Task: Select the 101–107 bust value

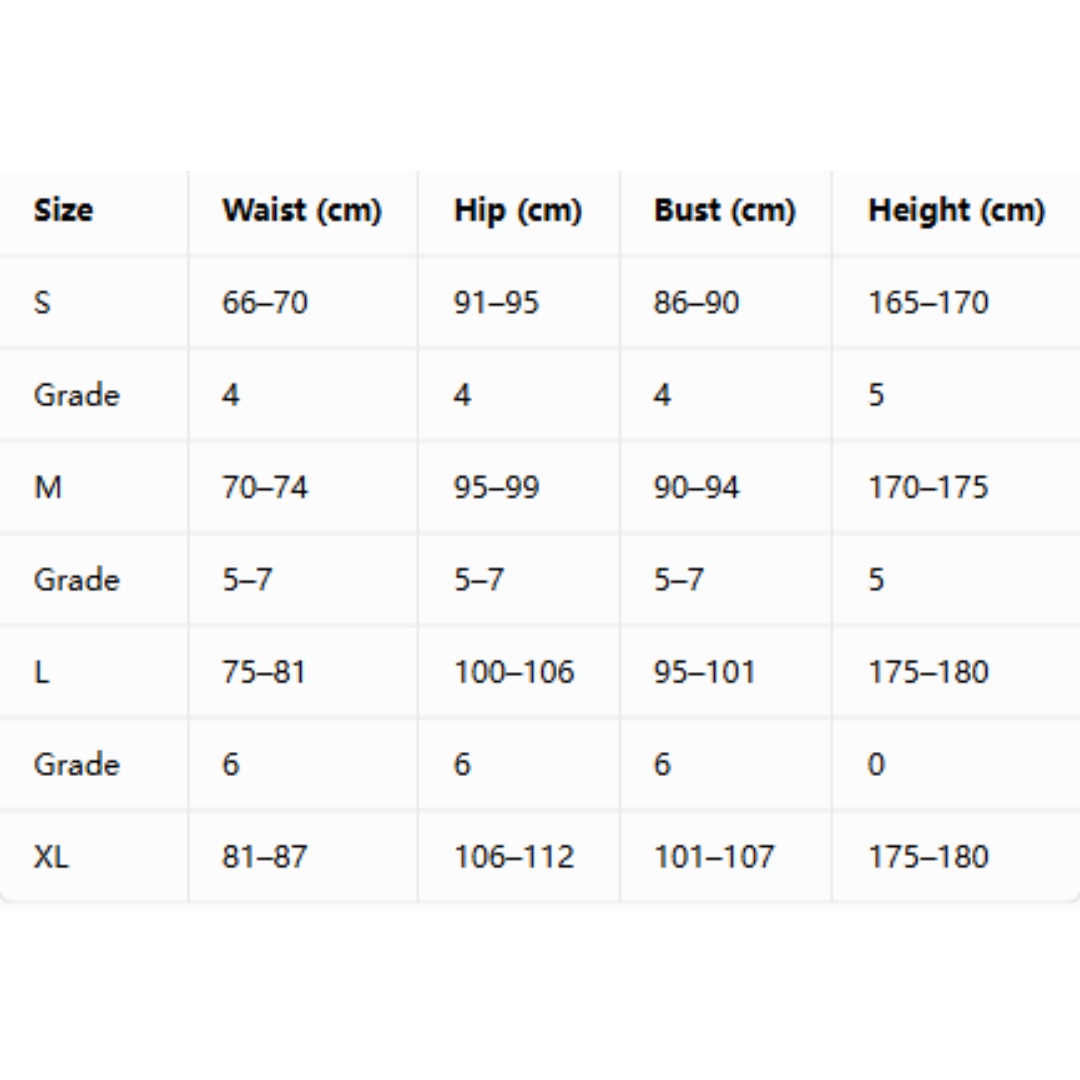Action: click(714, 858)
